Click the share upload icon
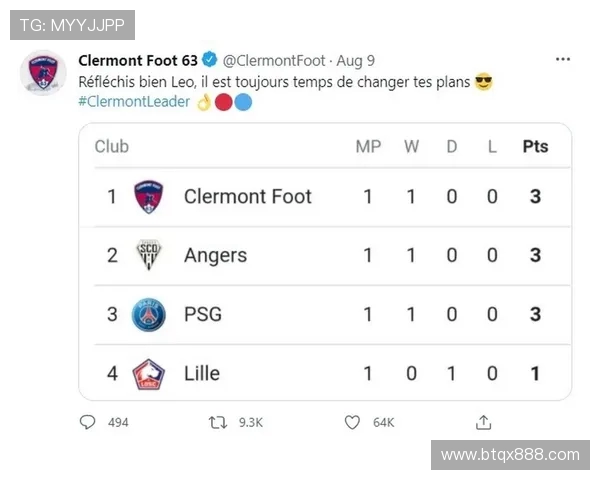This screenshot has width=600, height=480. pos(484,423)
